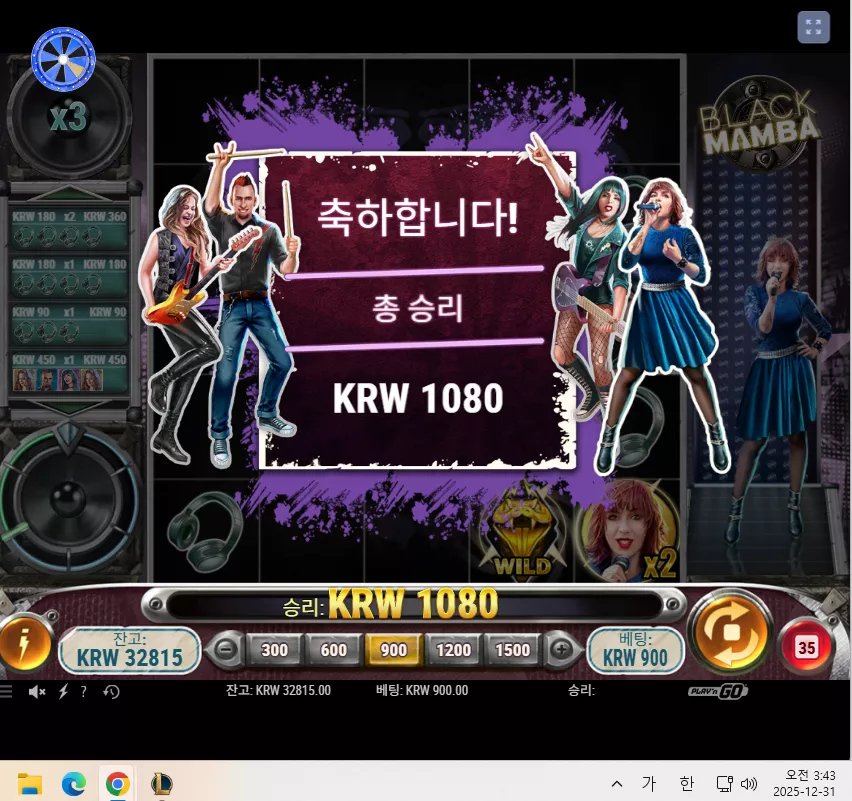The width and height of the screenshot is (852, 801).
Task: Select the 300 bet amount
Action: click(x=274, y=649)
